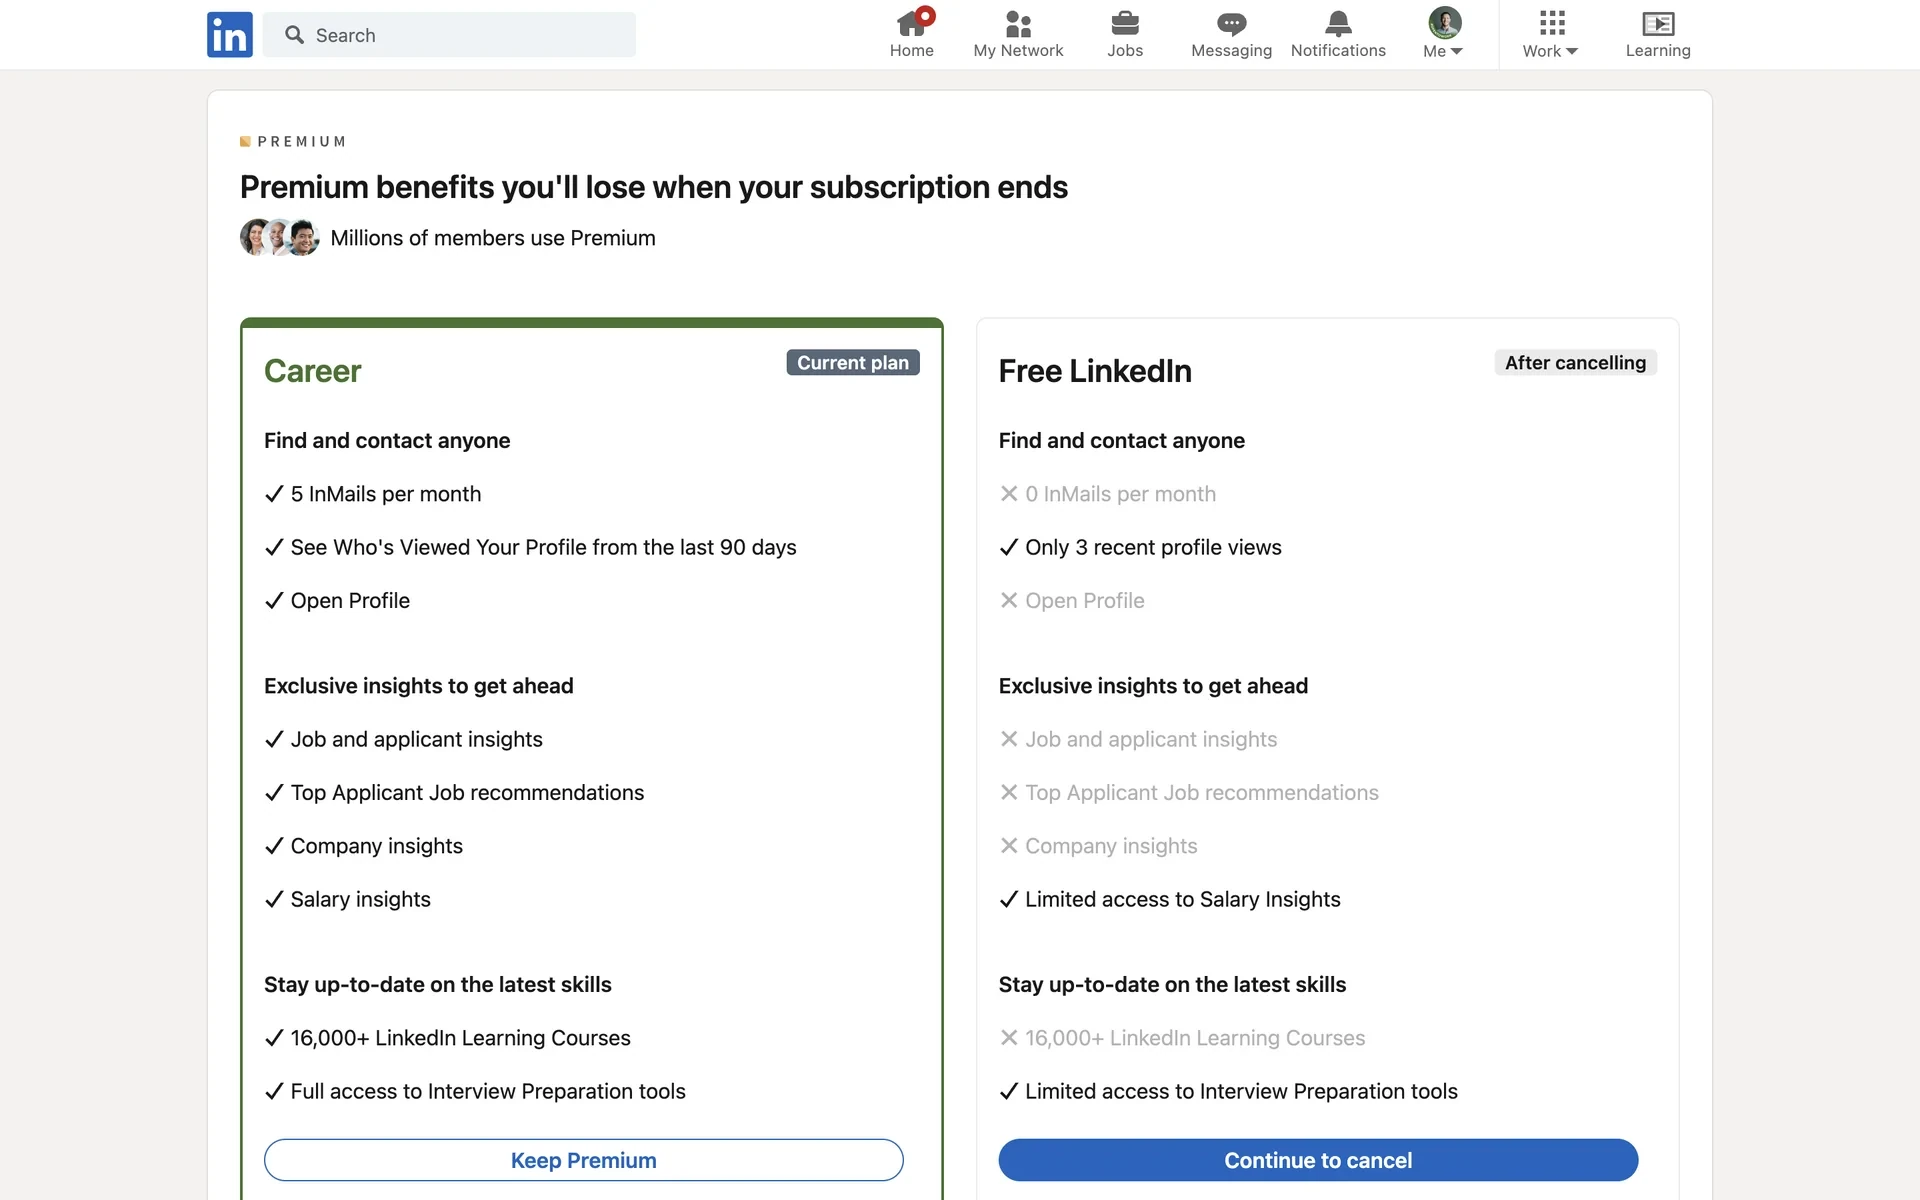Click '16,000+ LinkedIn Learning Courses' in Career plan
This screenshot has height=1200, width=1920.
460,1038
